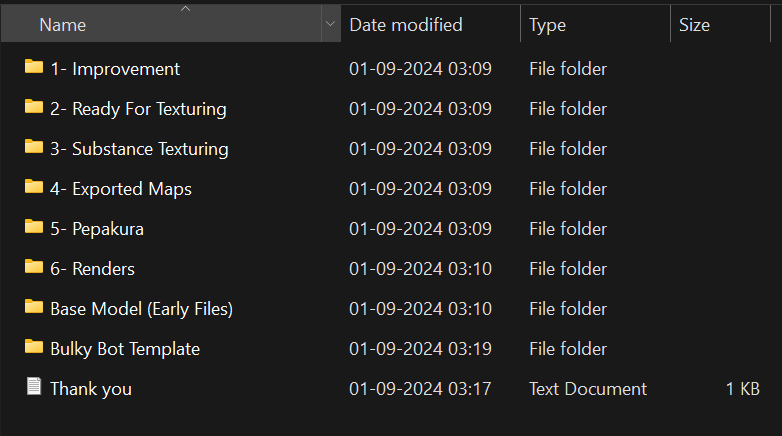Click the Thank you text document icon
This screenshot has height=436, width=782.
34,388
